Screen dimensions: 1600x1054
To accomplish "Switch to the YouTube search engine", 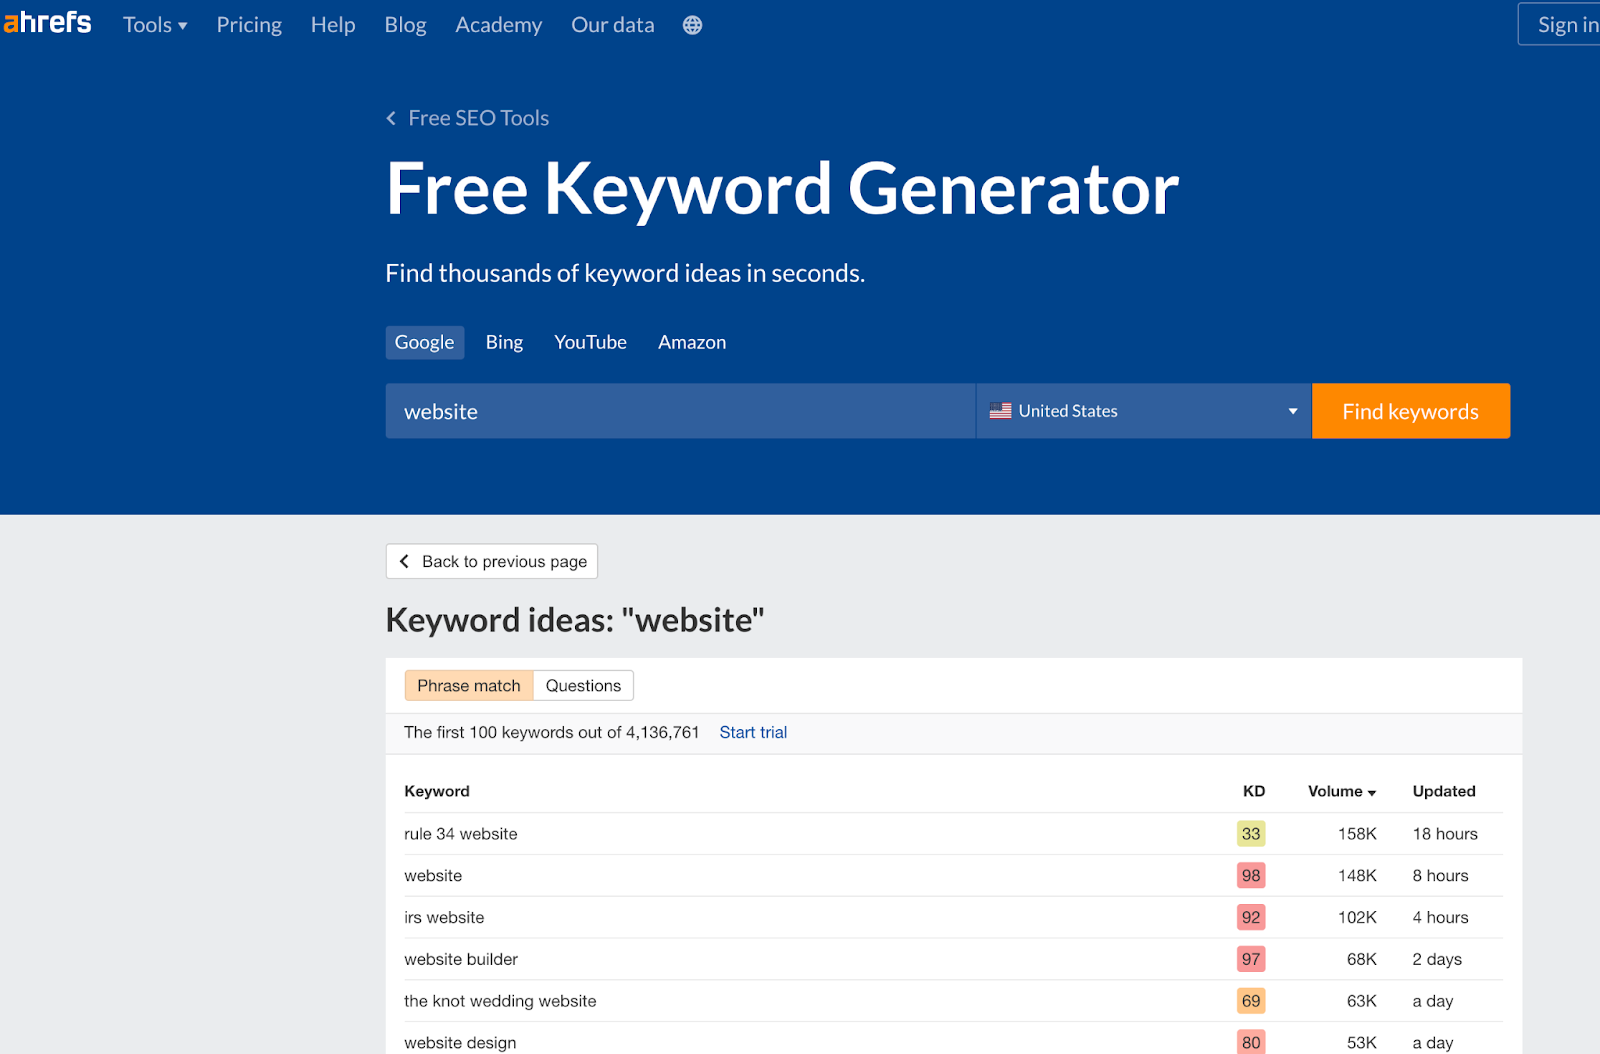I will pyautogui.click(x=590, y=342).
